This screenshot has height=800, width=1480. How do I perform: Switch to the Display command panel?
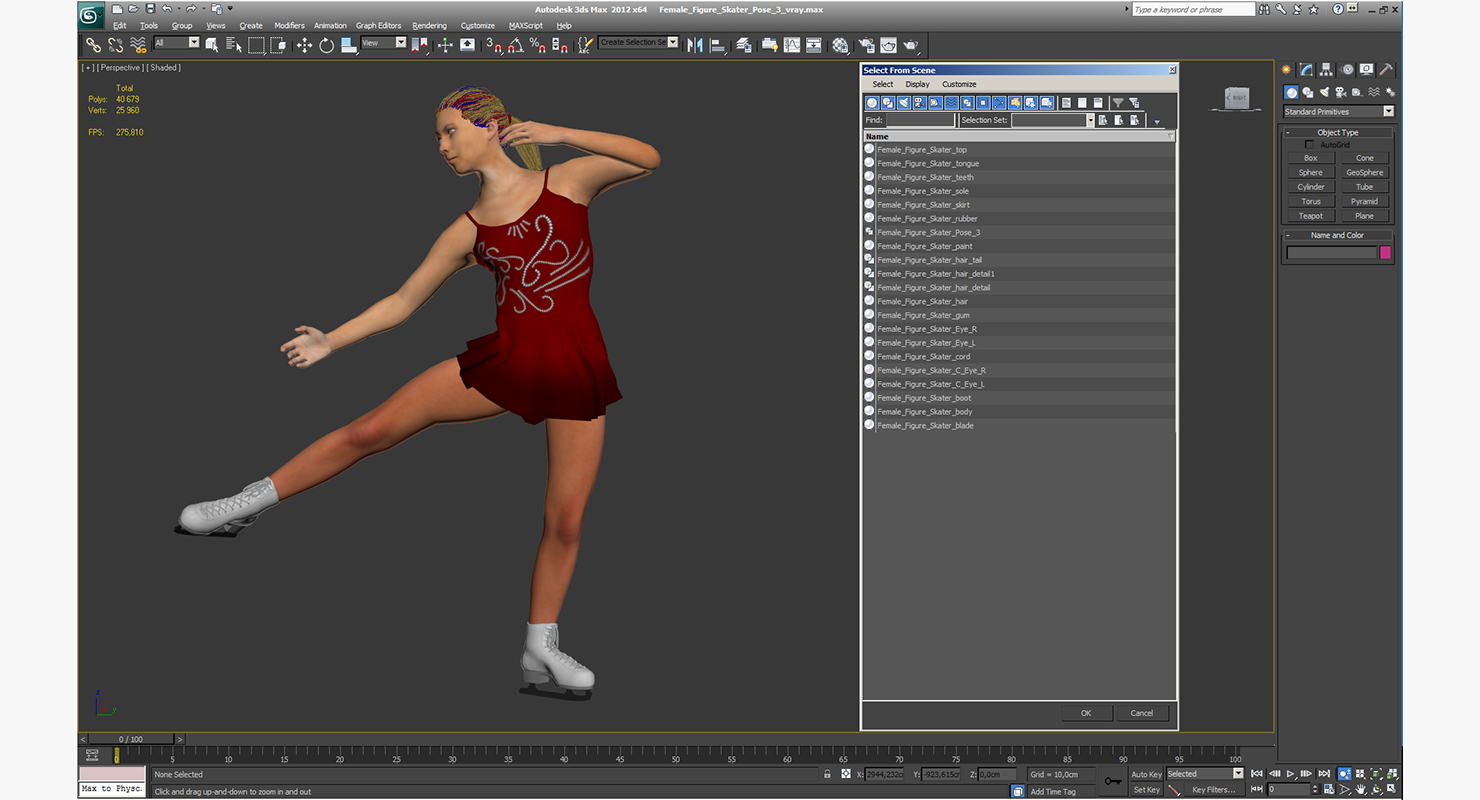click(x=1366, y=70)
